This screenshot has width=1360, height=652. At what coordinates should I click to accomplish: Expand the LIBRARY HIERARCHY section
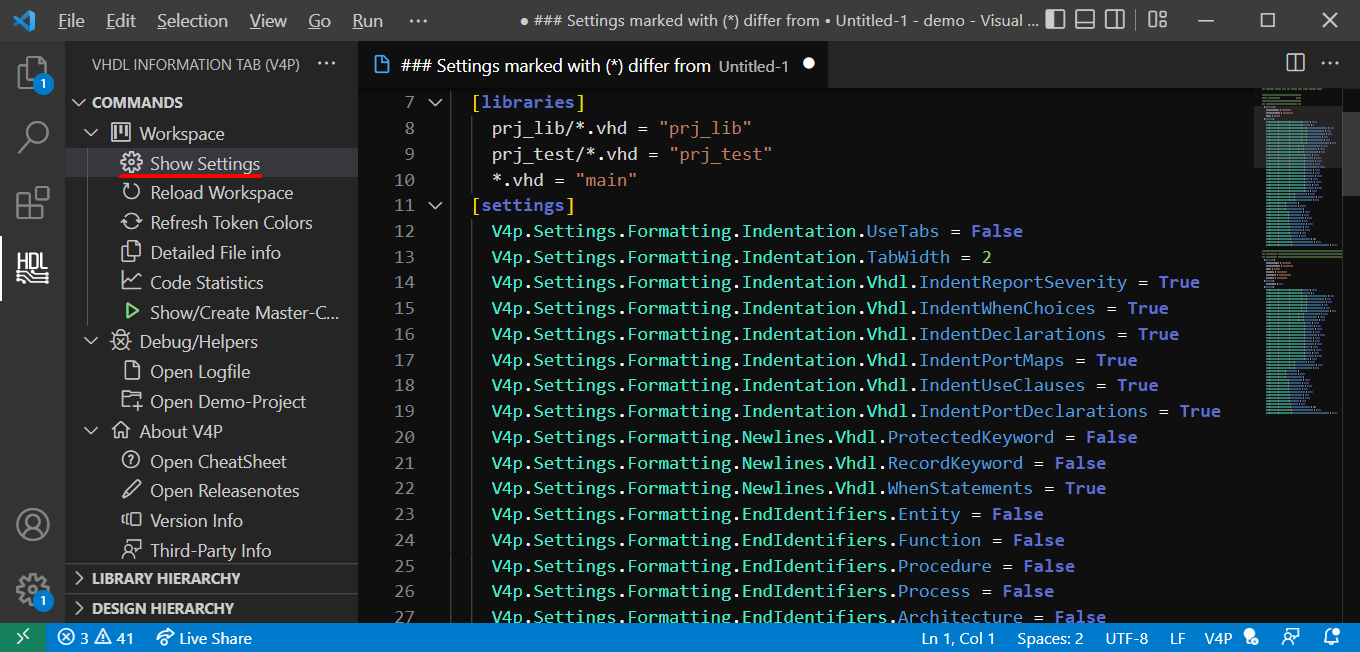[81, 578]
